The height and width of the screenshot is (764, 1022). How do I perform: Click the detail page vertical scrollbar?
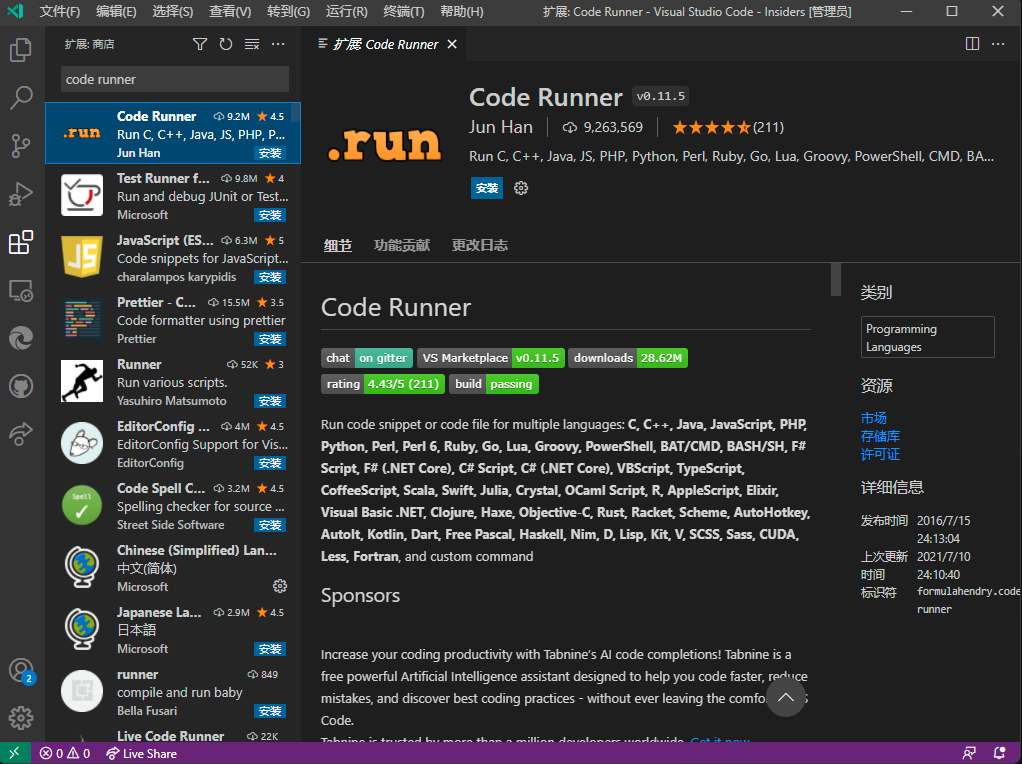point(836,280)
